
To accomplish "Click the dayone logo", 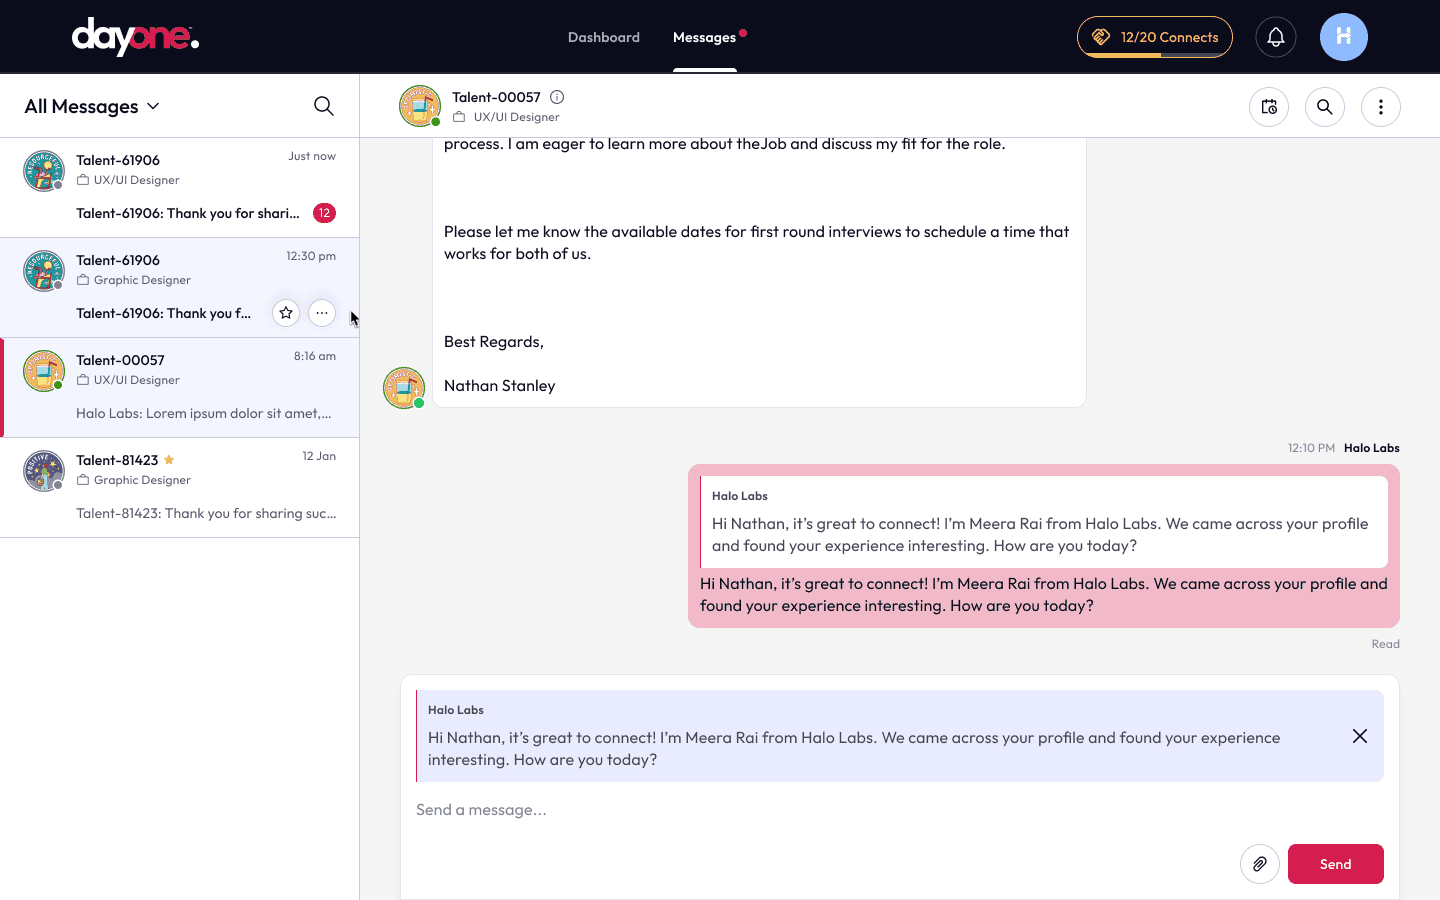I will point(135,37).
